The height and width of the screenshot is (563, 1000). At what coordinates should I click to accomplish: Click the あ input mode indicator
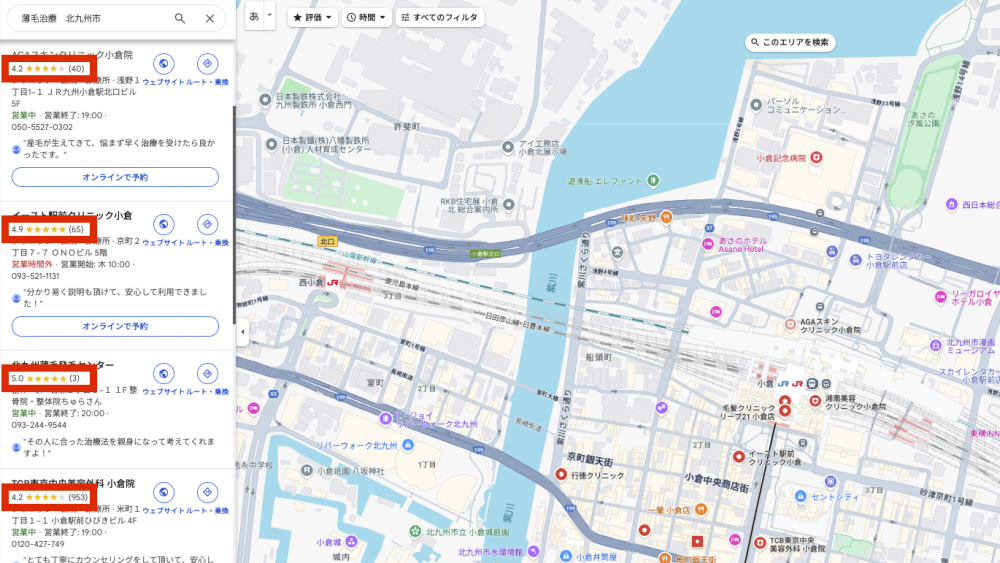tap(254, 17)
